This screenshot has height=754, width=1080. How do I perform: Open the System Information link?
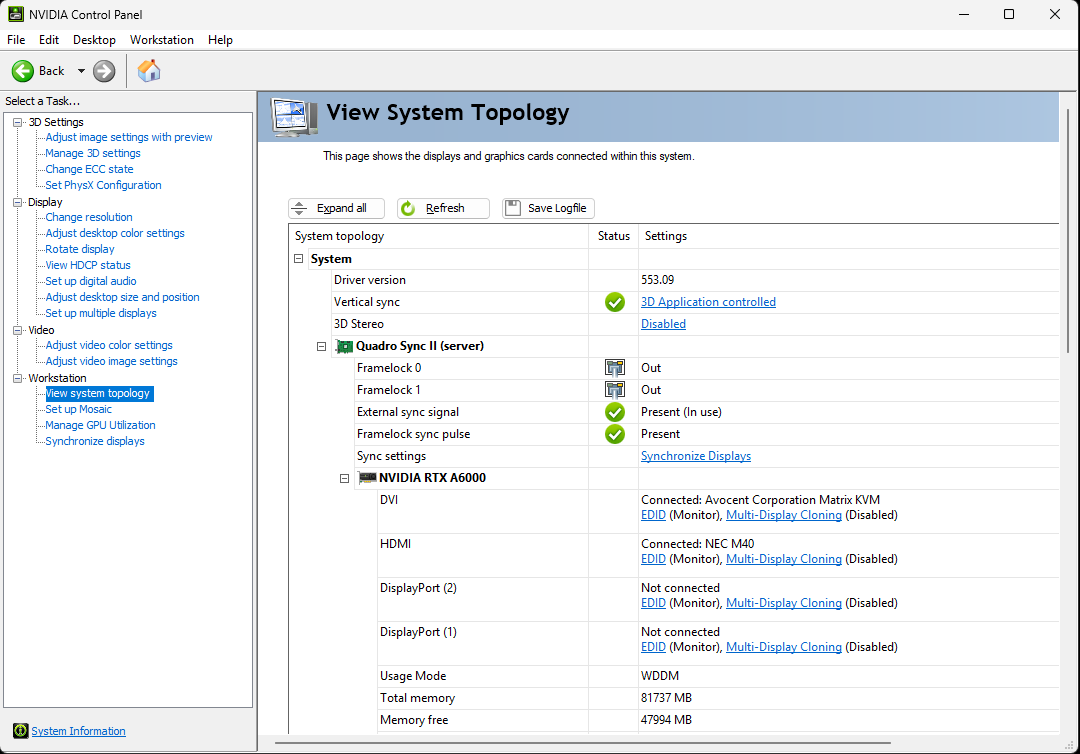(79, 731)
